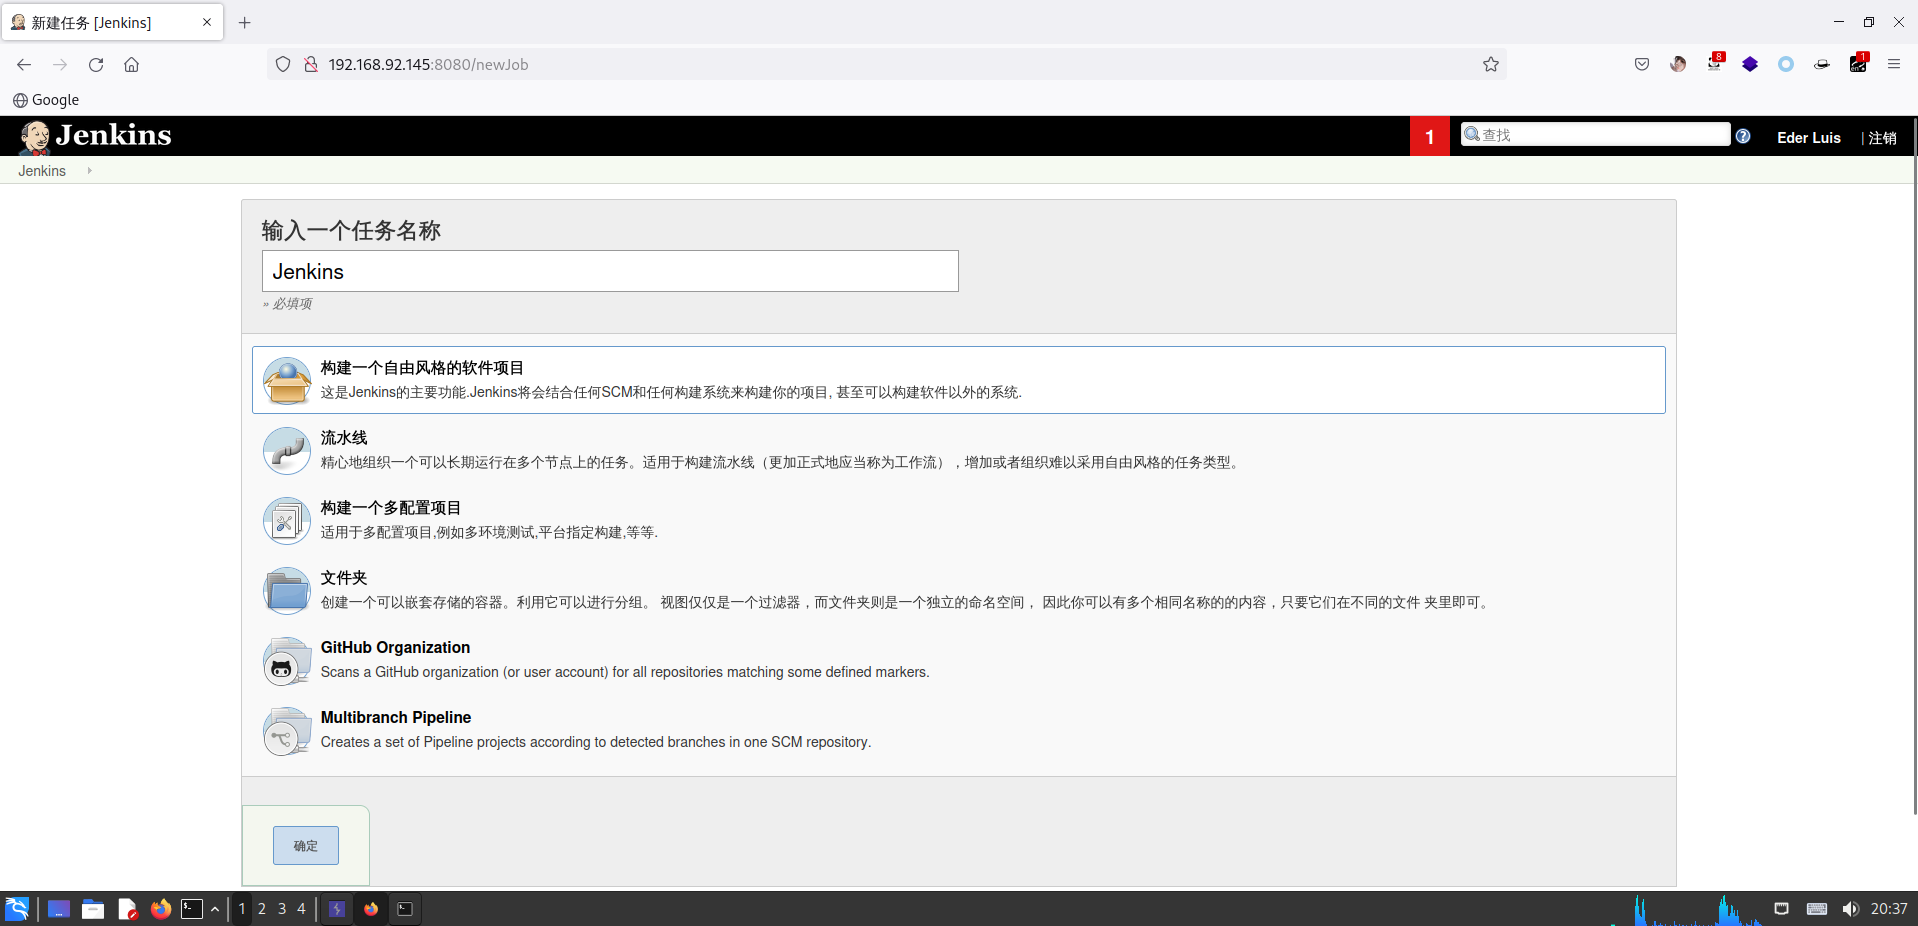Viewport: 1918px width, 926px height.
Task: Open the black extension icon with badge 1
Action: (x=1859, y=63)
